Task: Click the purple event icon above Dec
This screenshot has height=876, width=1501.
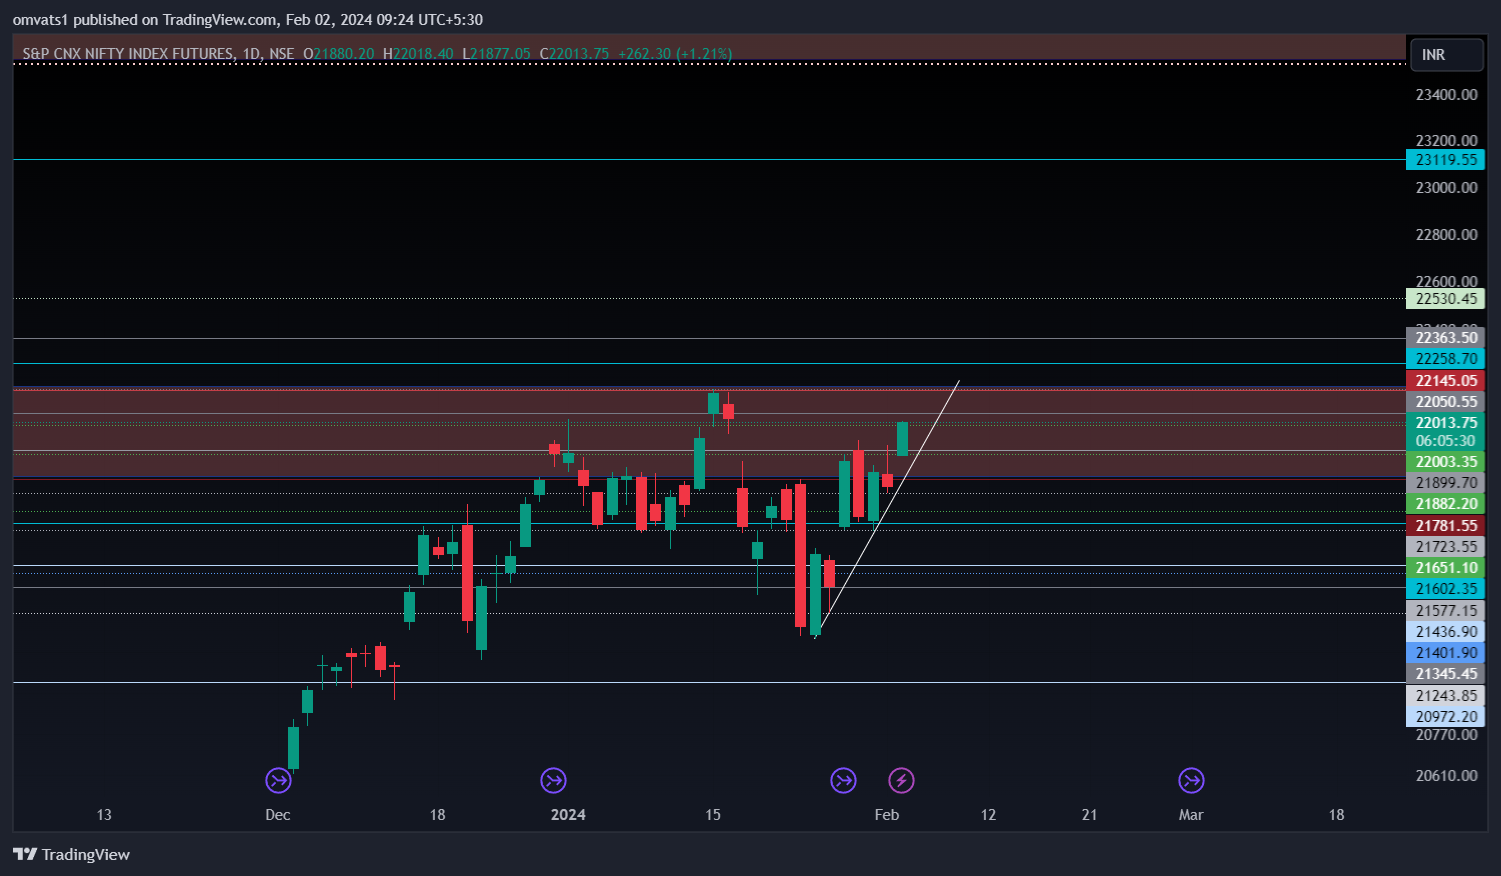Action: [x=278, y=780]
